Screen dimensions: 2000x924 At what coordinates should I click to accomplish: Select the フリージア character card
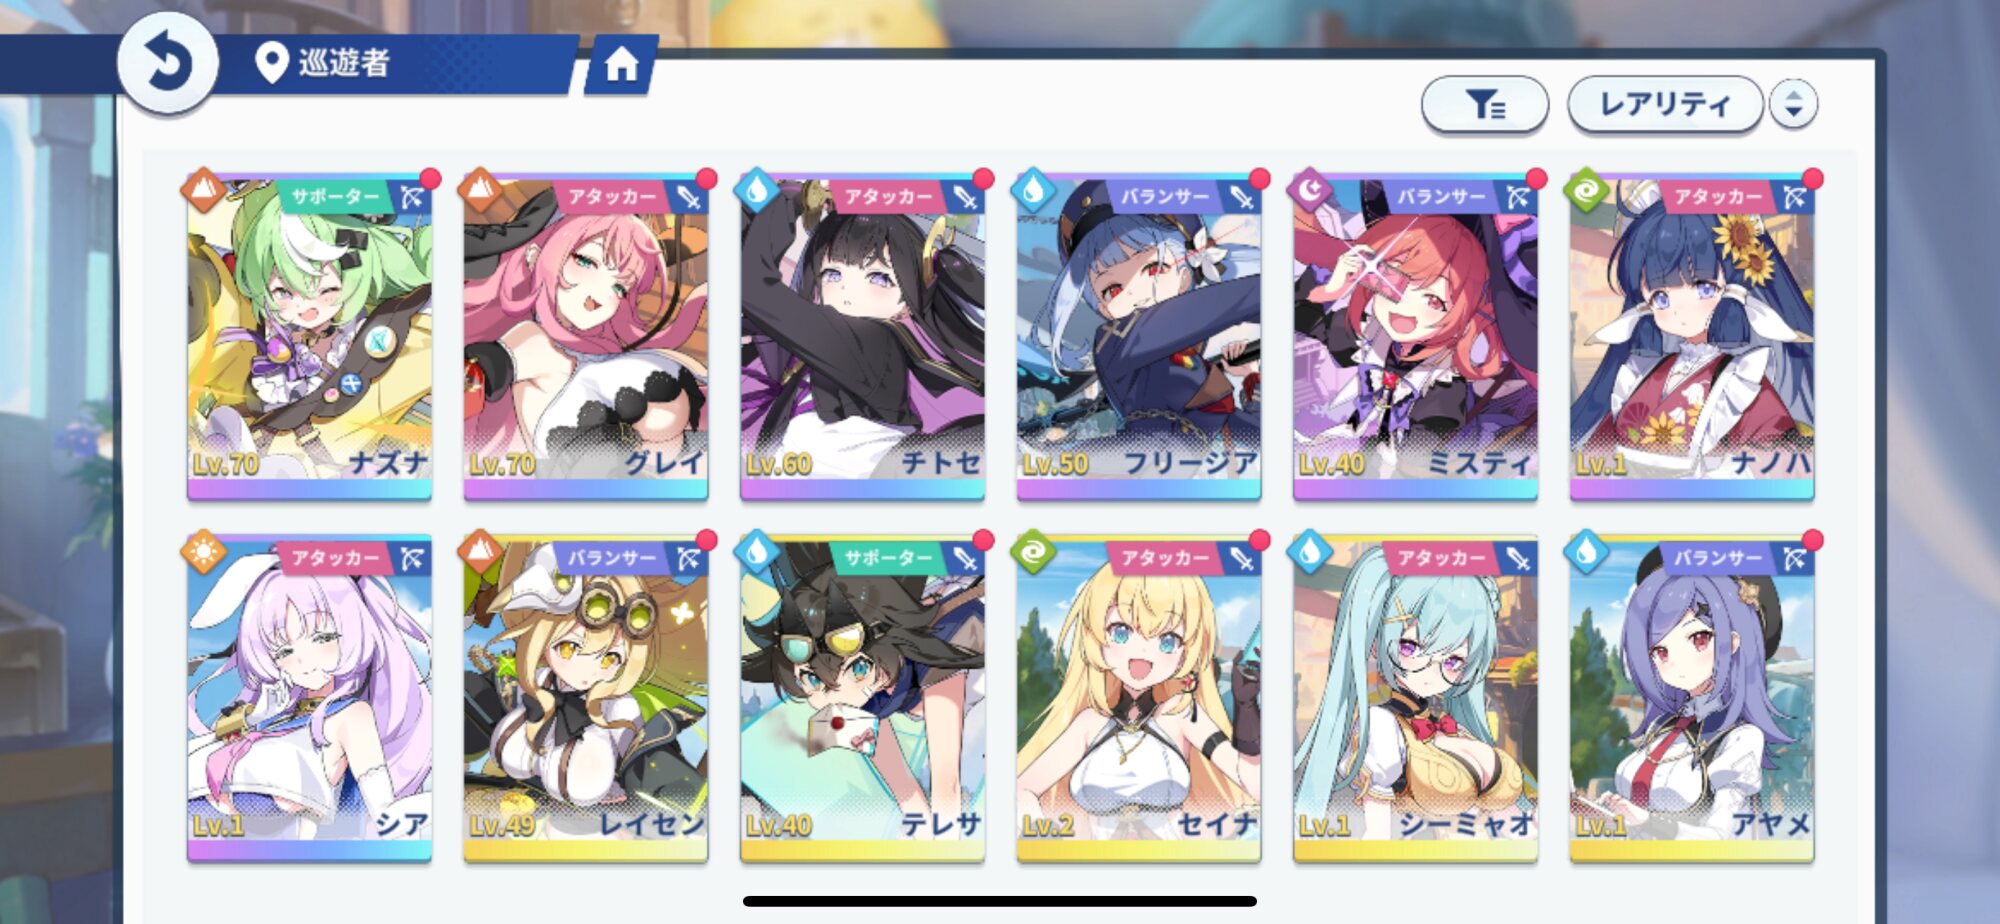(x=1139, y=337)
